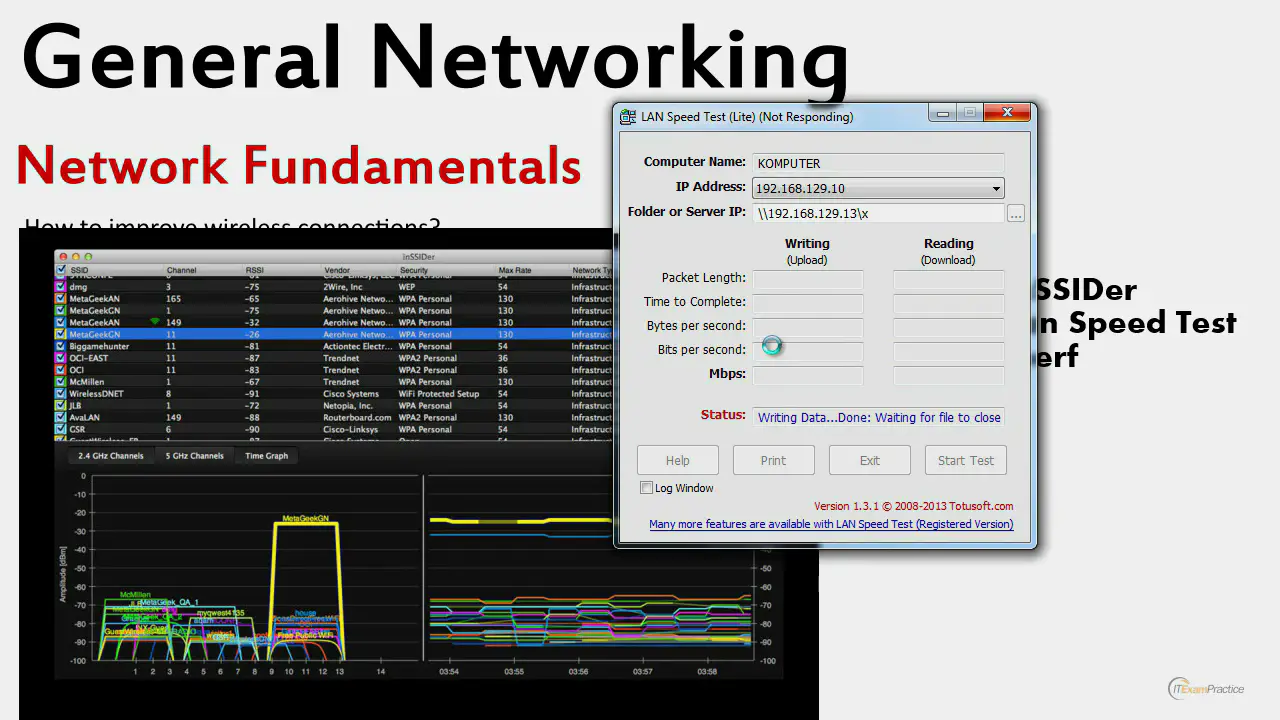This screenshot has height=720, width=1280.
Task: Toggle the GSR network checkbox
Action: click(x=62, y=430)
